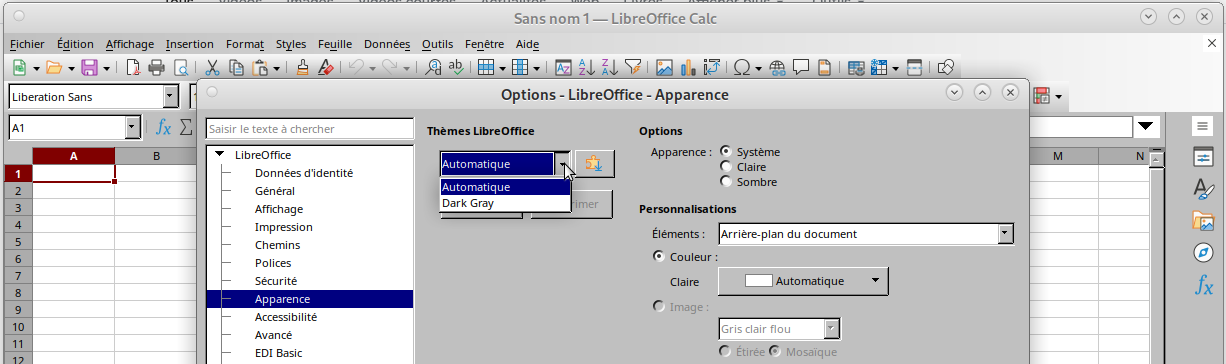Click the Sort Ascending icon

click(586, 68)
